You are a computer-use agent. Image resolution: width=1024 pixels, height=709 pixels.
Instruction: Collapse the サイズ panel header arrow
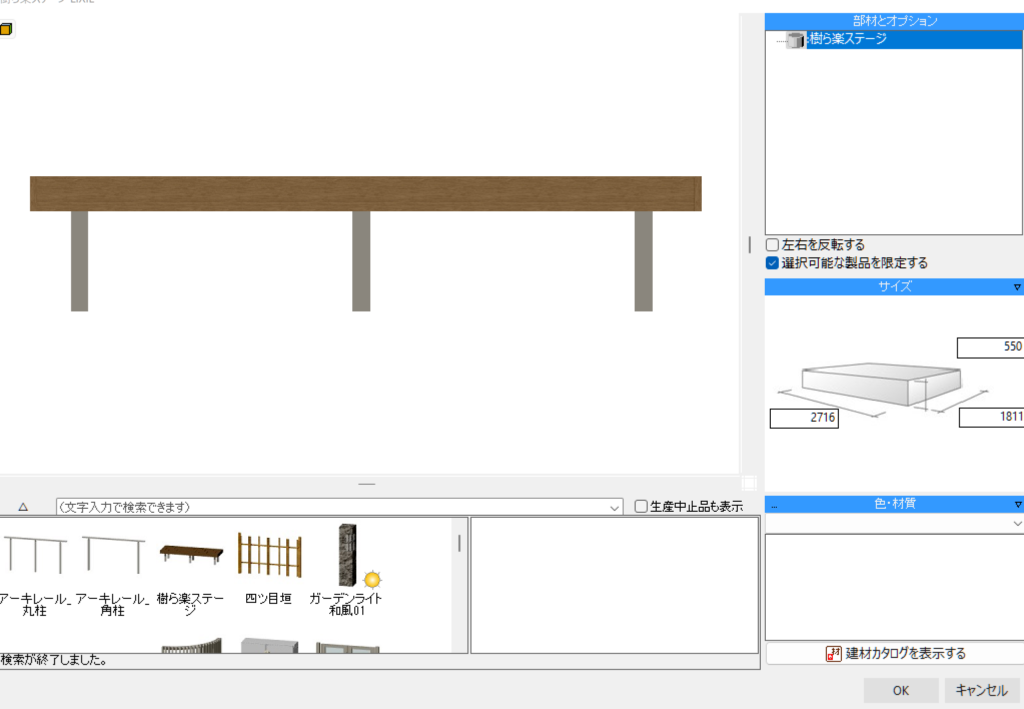click(1016, 287)
